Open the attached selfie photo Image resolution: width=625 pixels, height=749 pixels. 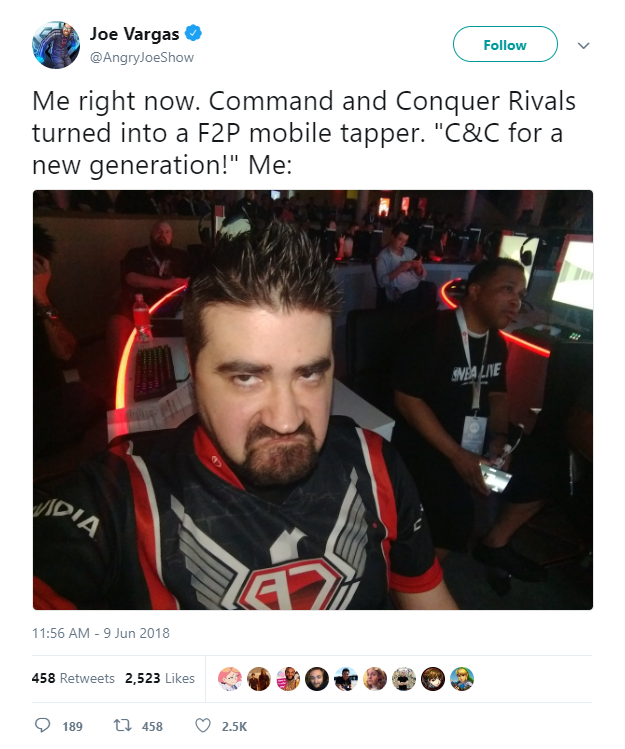pyautogui.click(x=312, y=400)
